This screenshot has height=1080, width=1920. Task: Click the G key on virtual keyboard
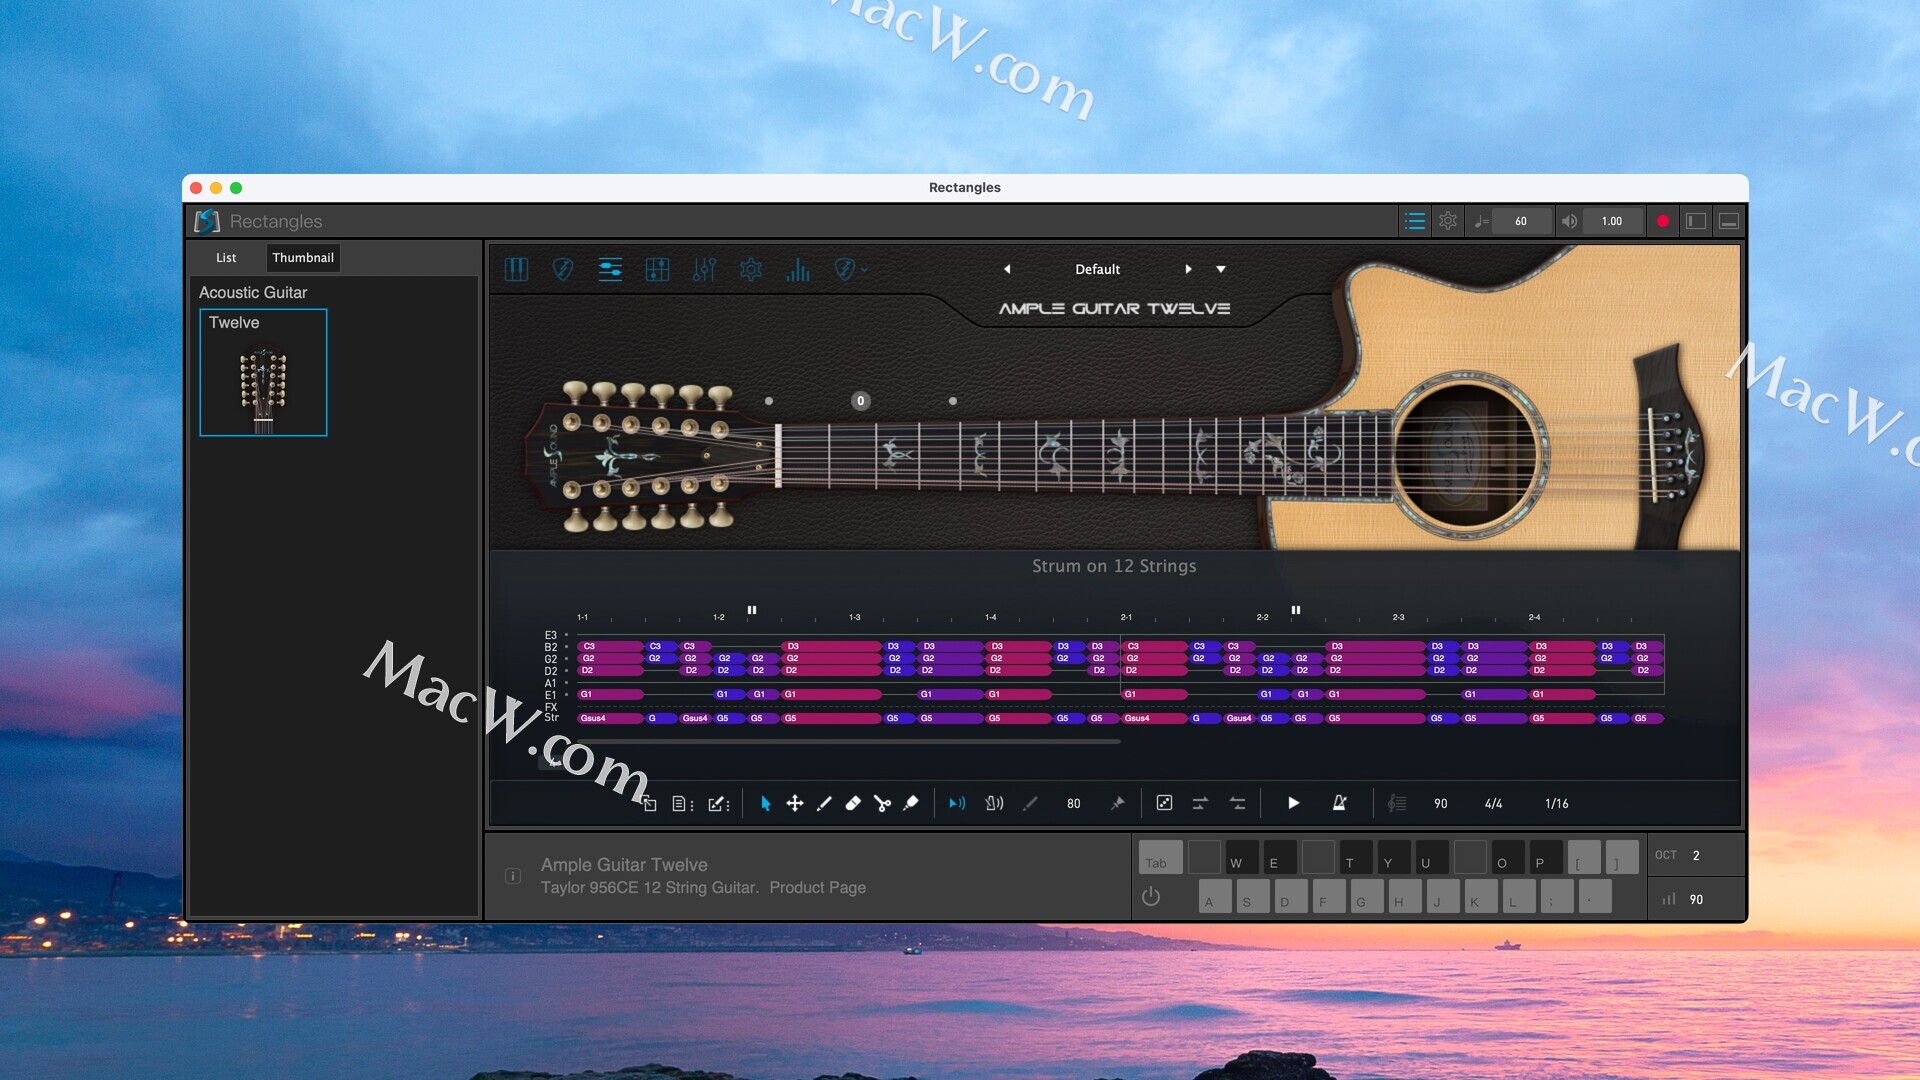1367,896
